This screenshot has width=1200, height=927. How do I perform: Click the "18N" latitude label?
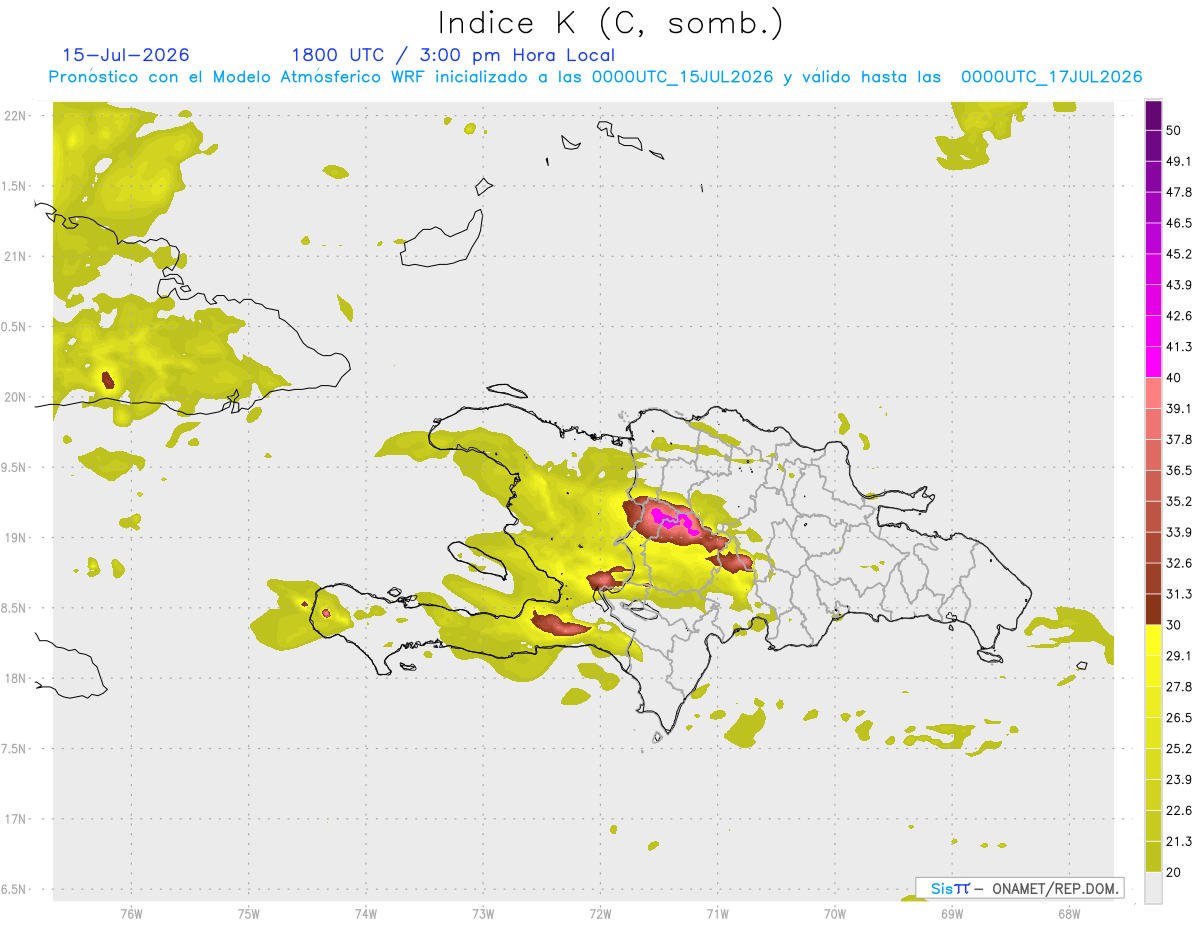coord(16,679)
